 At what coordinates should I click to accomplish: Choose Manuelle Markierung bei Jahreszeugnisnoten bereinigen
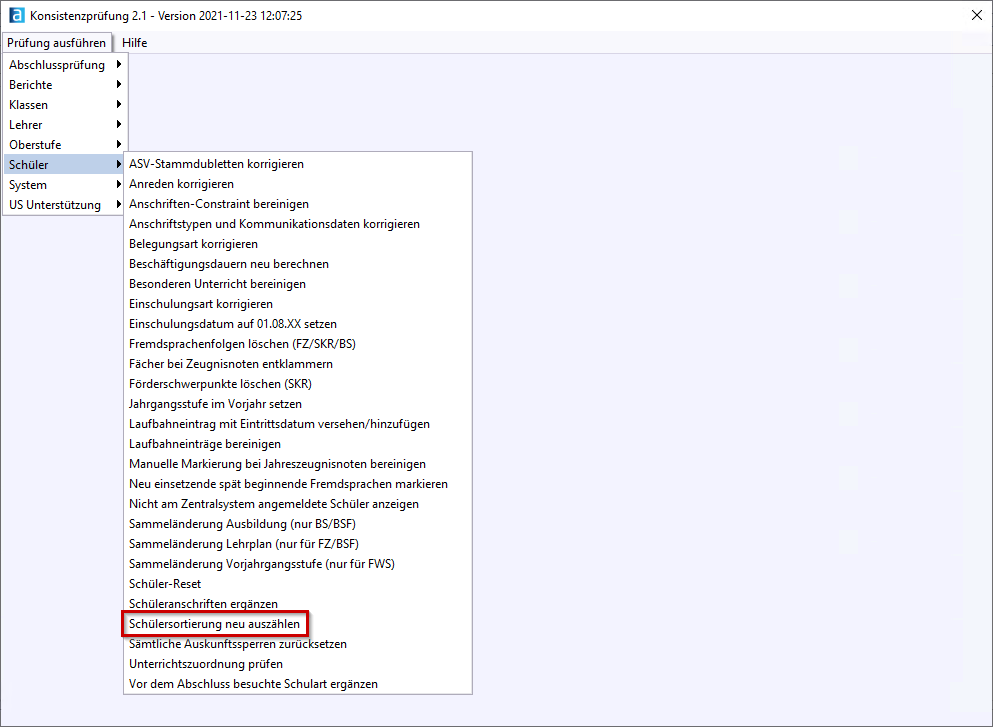pos(298,464)
